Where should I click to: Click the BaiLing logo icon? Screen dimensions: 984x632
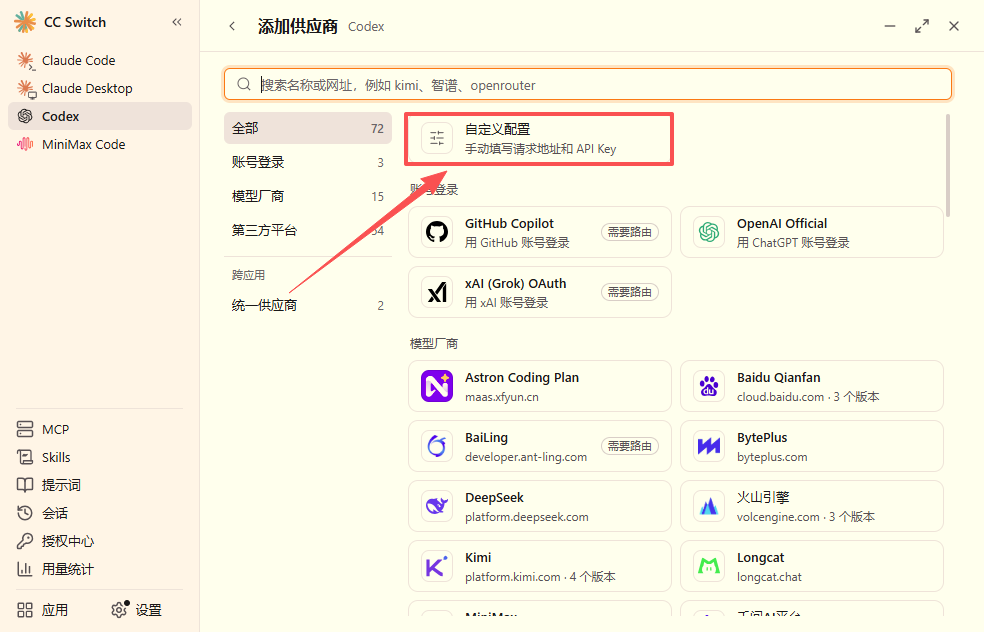[437, 446]
